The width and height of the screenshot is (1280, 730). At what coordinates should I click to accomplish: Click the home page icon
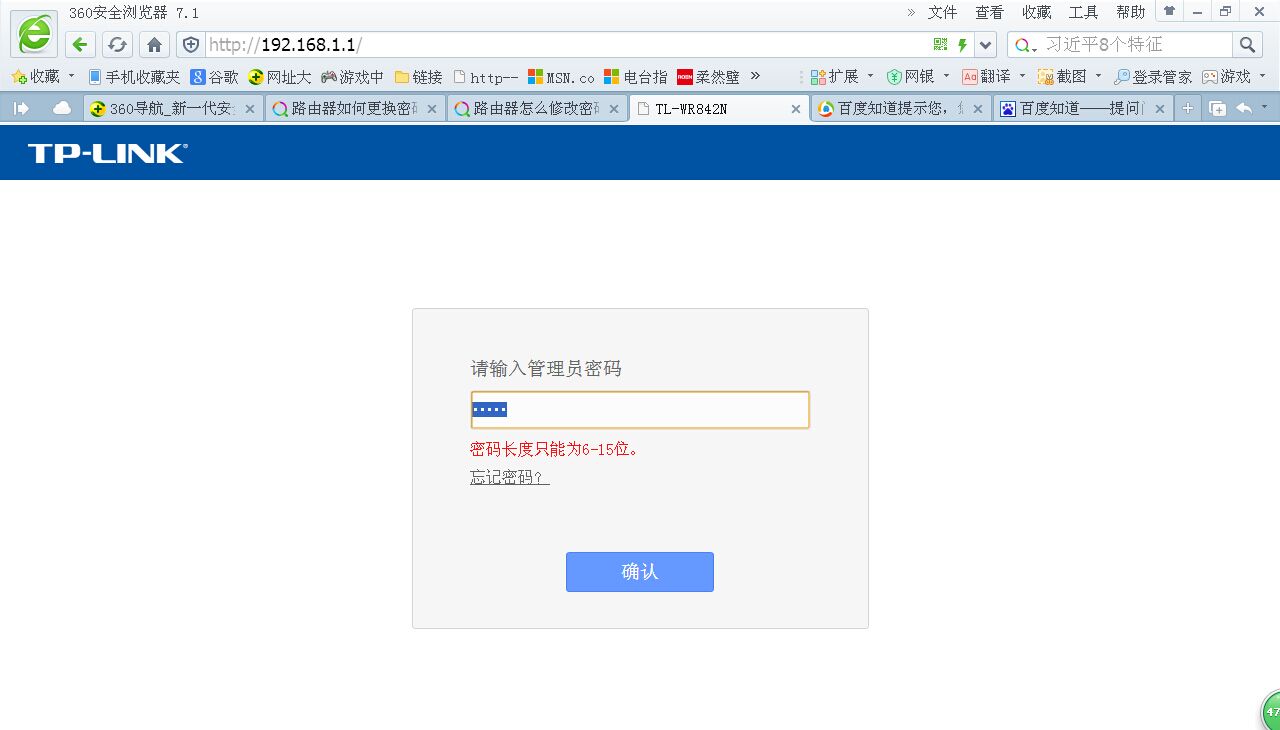click(152, 44)
